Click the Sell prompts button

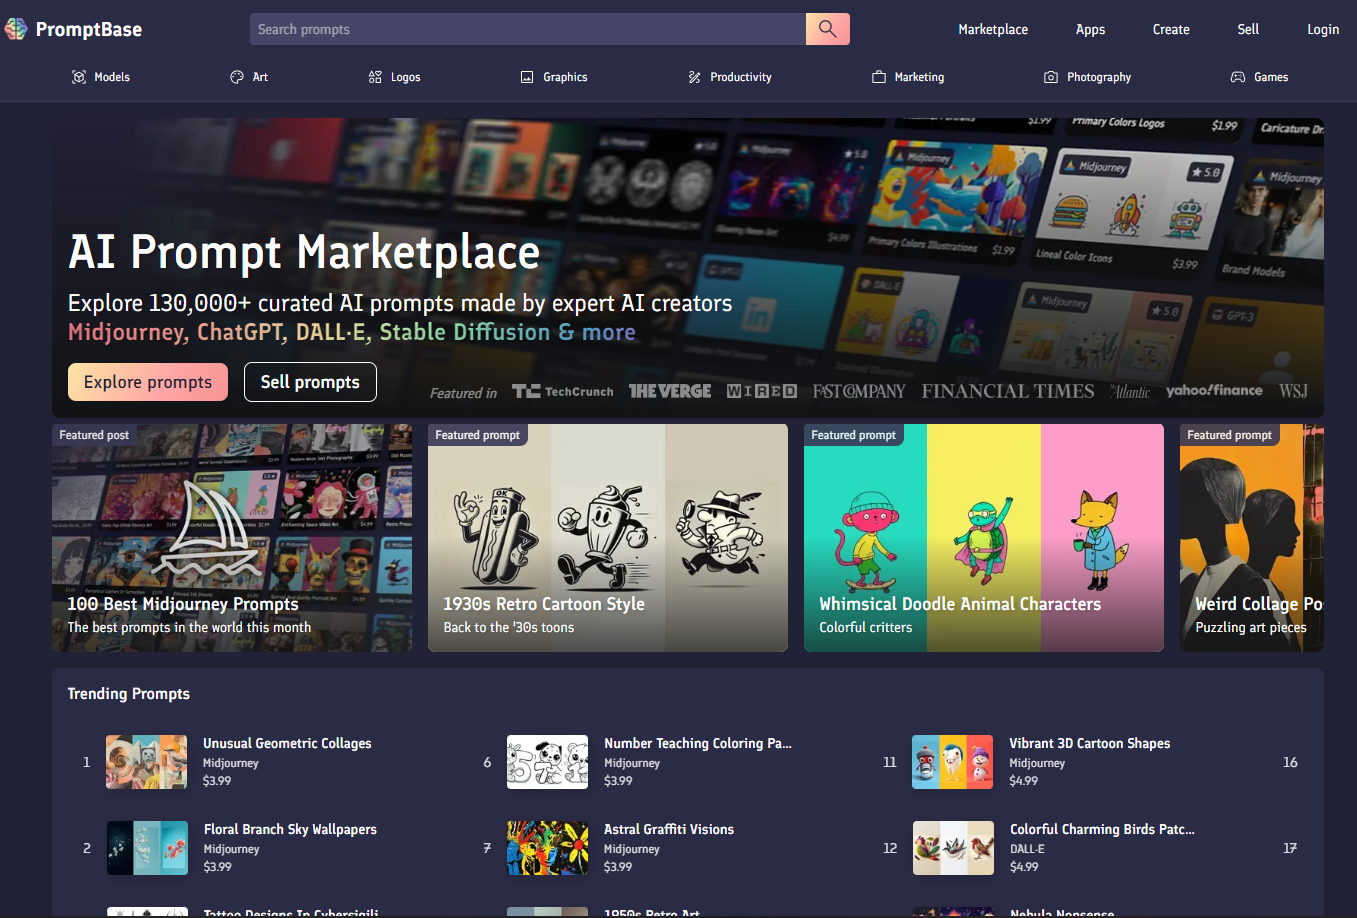(310, 382)
